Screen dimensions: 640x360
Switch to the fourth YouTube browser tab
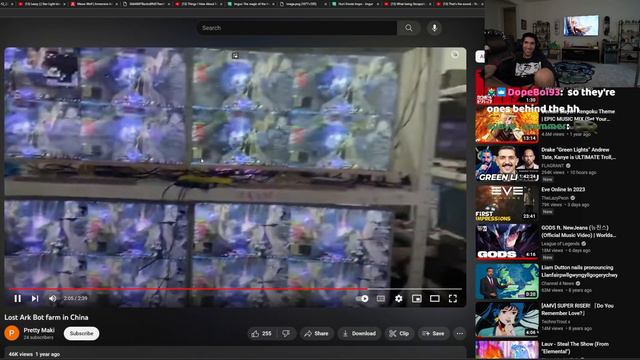(x=198, y=4)
